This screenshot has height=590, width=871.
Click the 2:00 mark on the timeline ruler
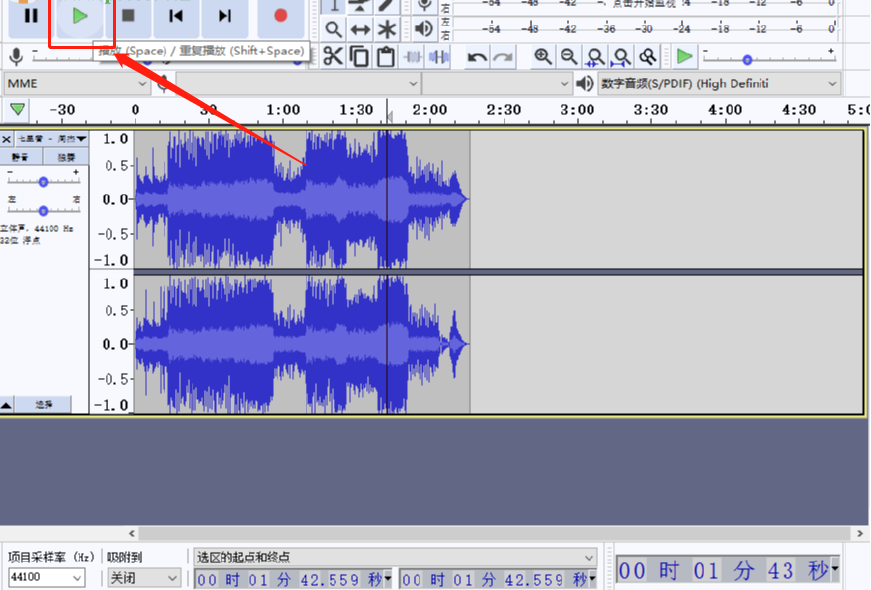[x=429, y=110]
